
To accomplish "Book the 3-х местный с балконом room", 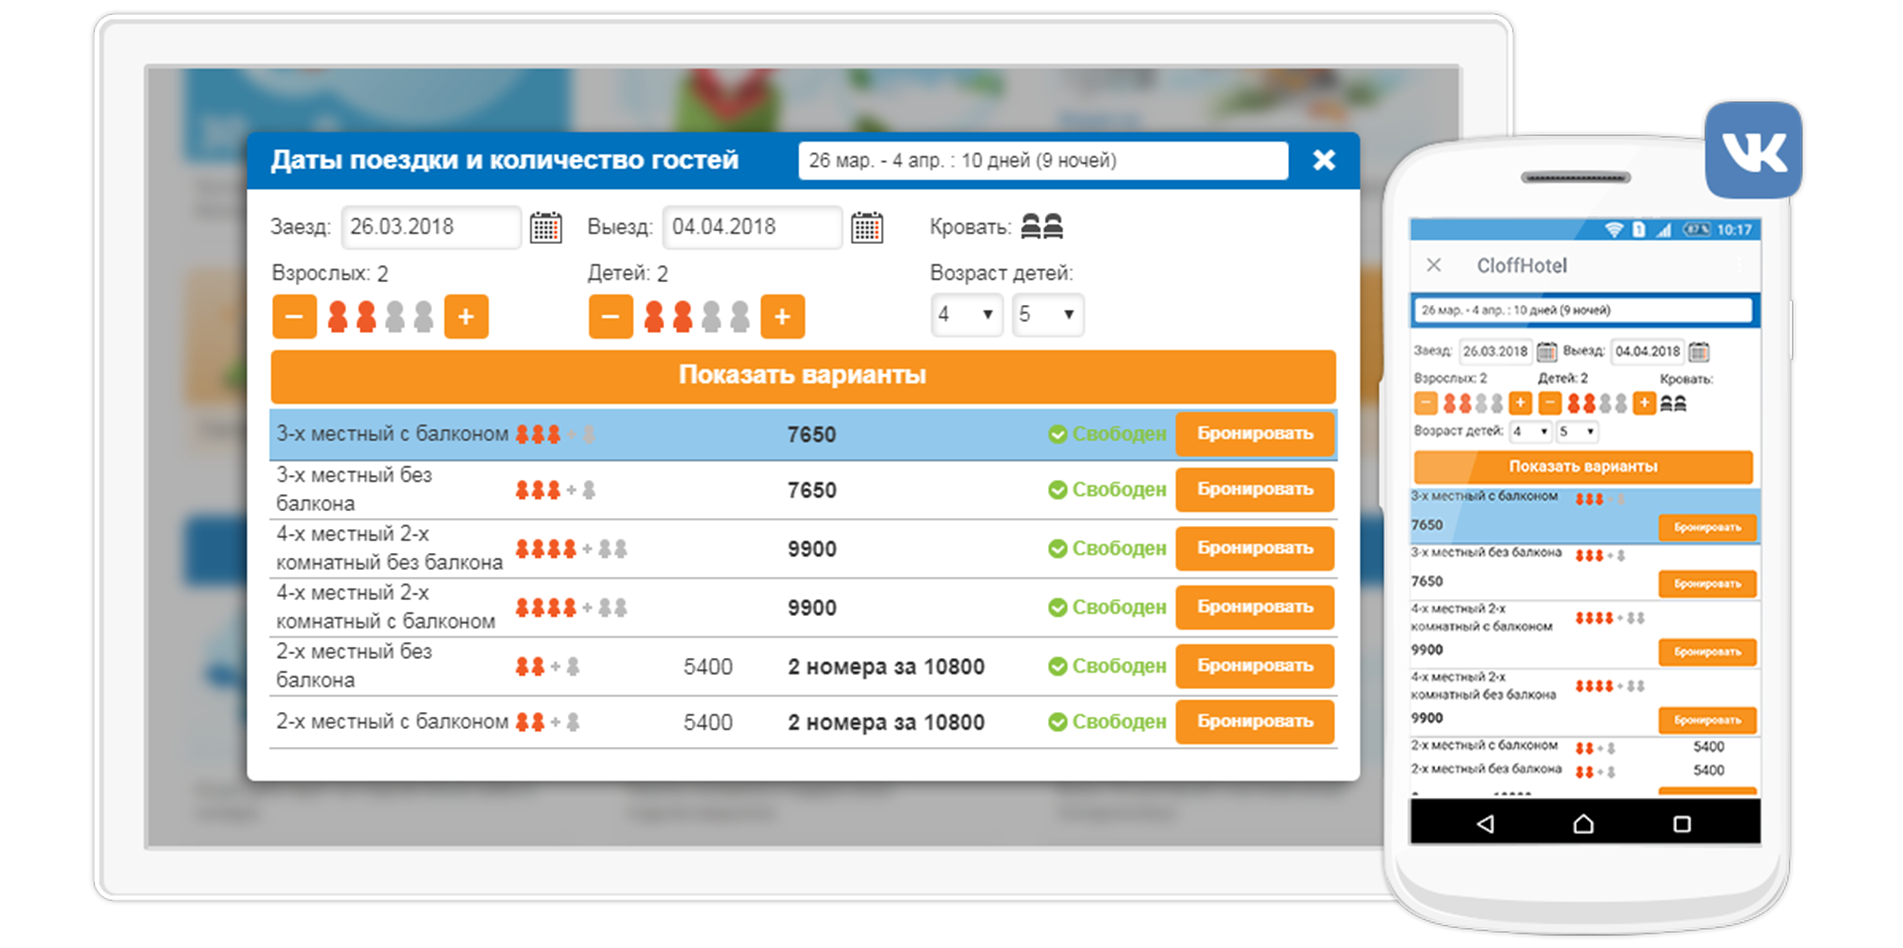I will click(x=1254, y=434).
